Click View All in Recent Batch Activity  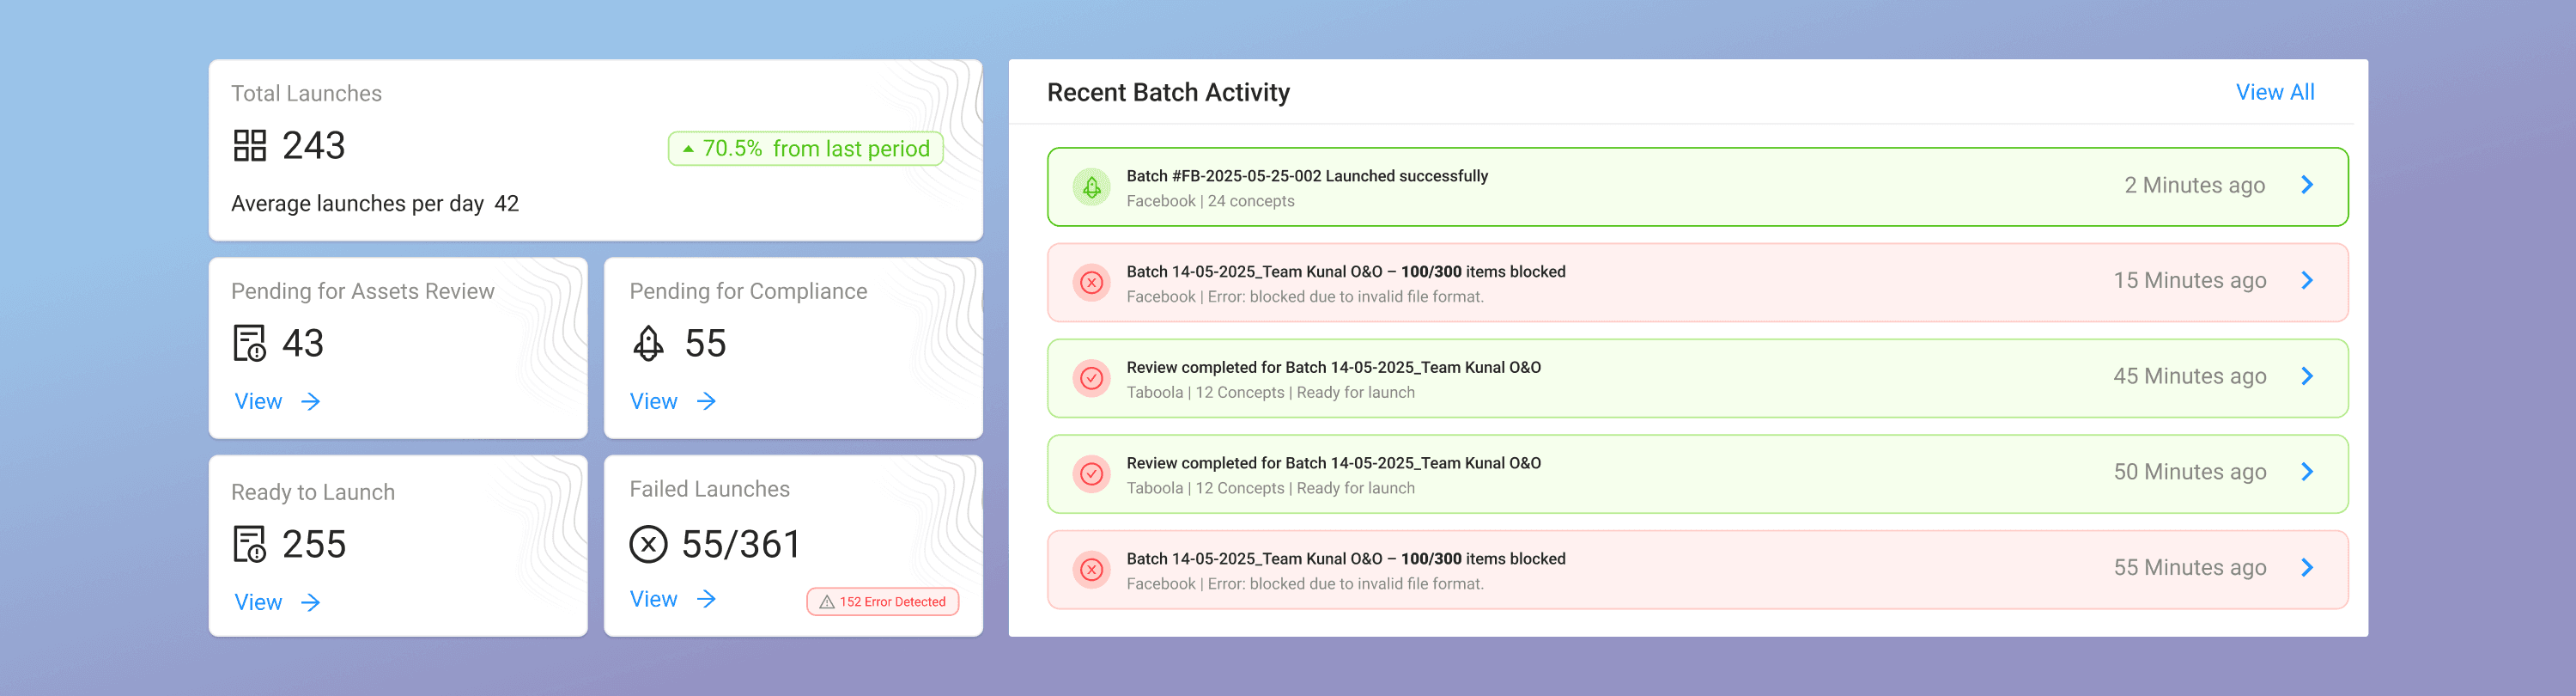(2275, 92)
